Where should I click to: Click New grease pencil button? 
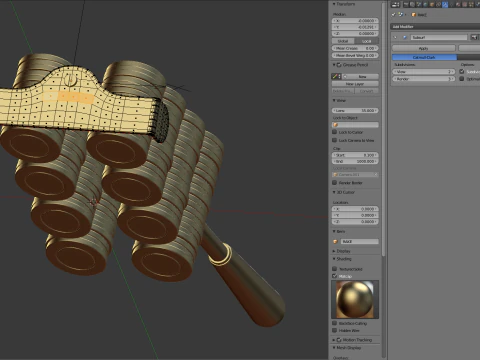coord(361,76)
